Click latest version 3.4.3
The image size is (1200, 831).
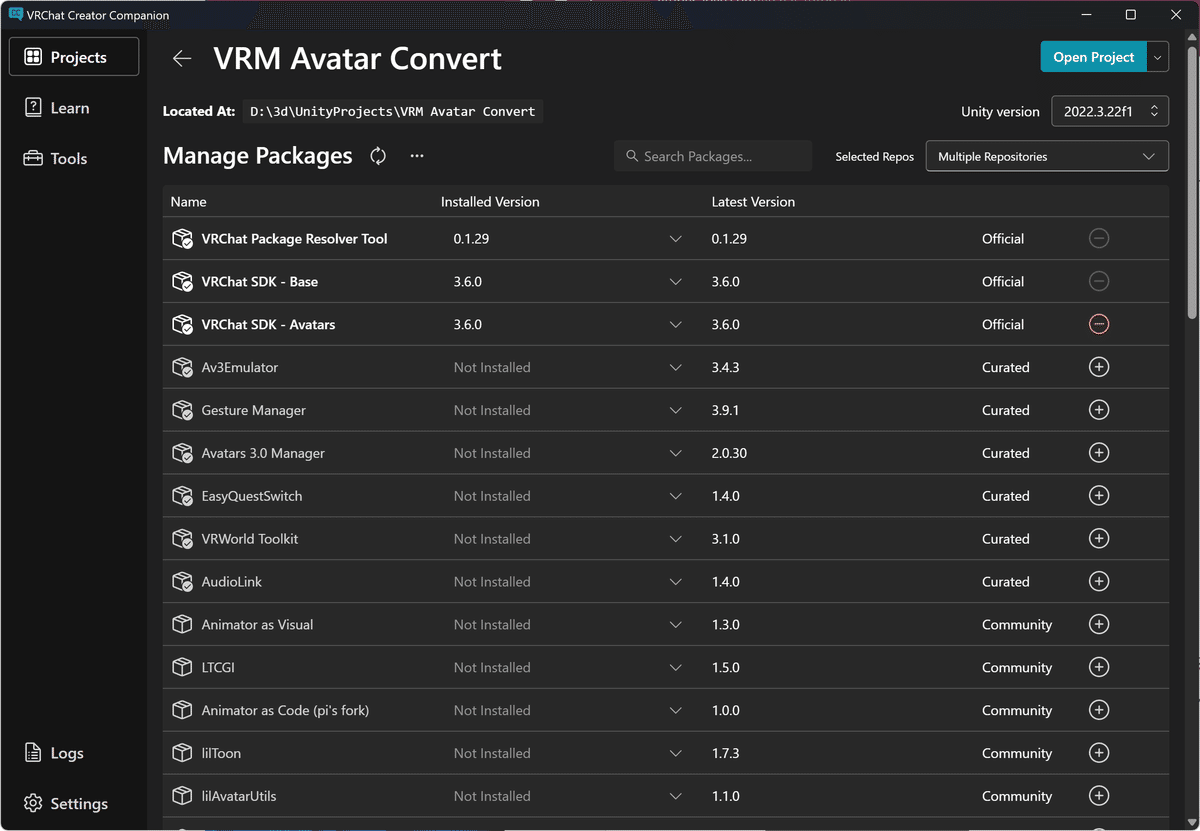coord(725,367)
